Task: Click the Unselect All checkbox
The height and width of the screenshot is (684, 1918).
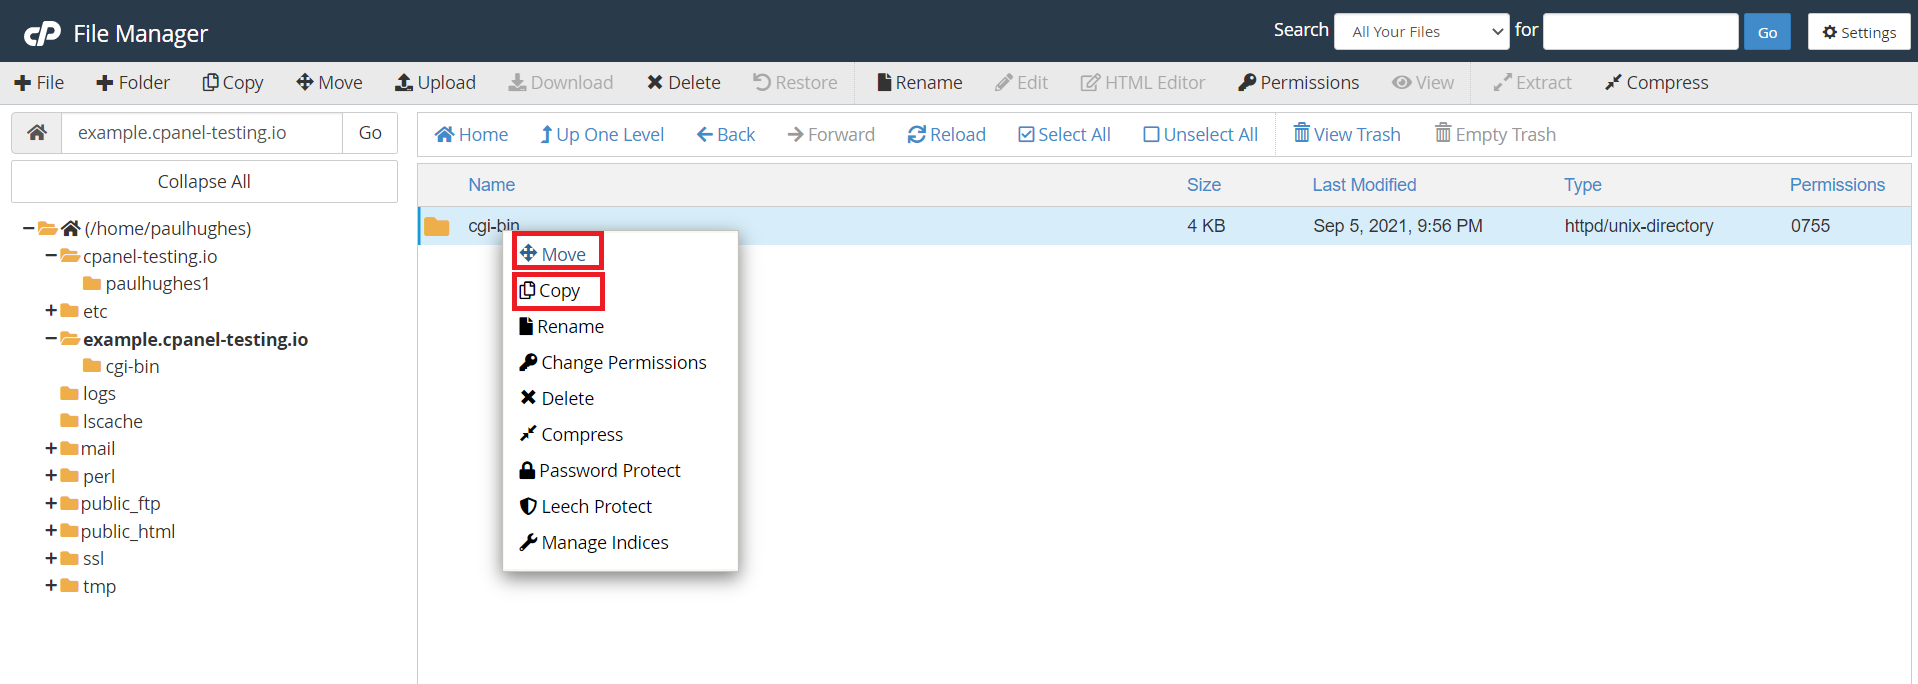Action: [x=1151, y=135]
